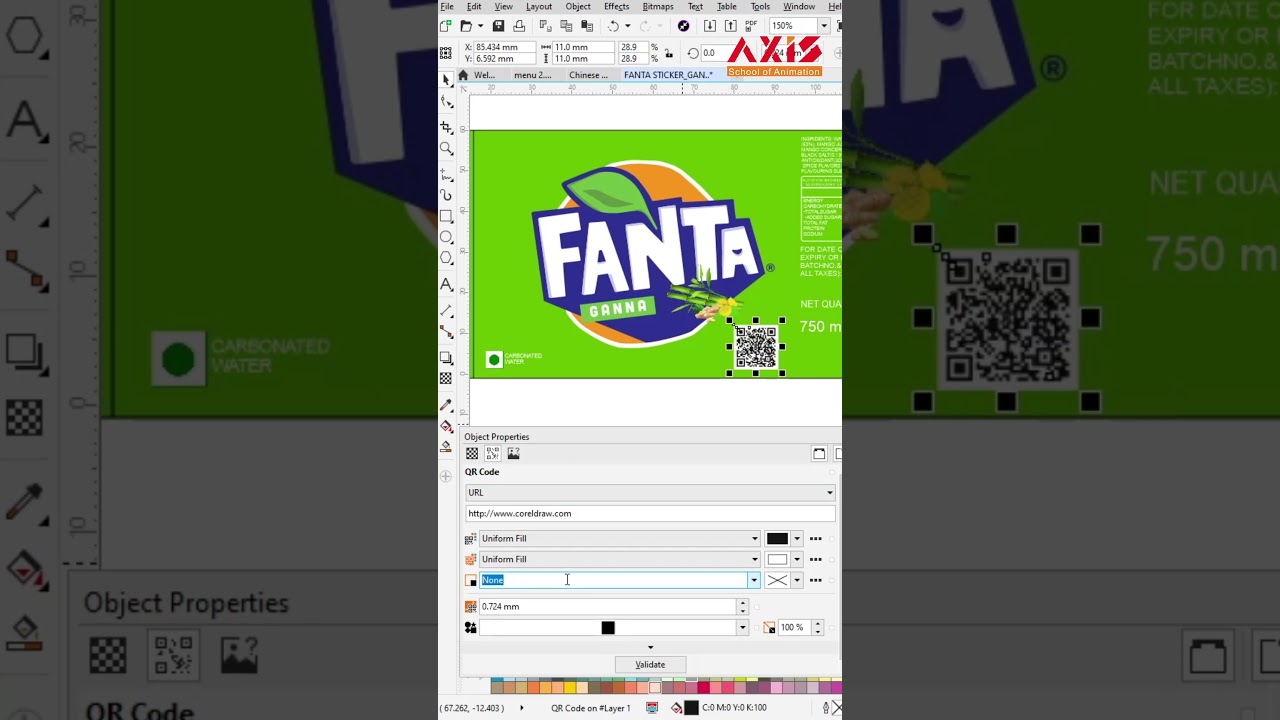Expand the None outline type dropdown
1280x720 pixels.
point(754,580)
